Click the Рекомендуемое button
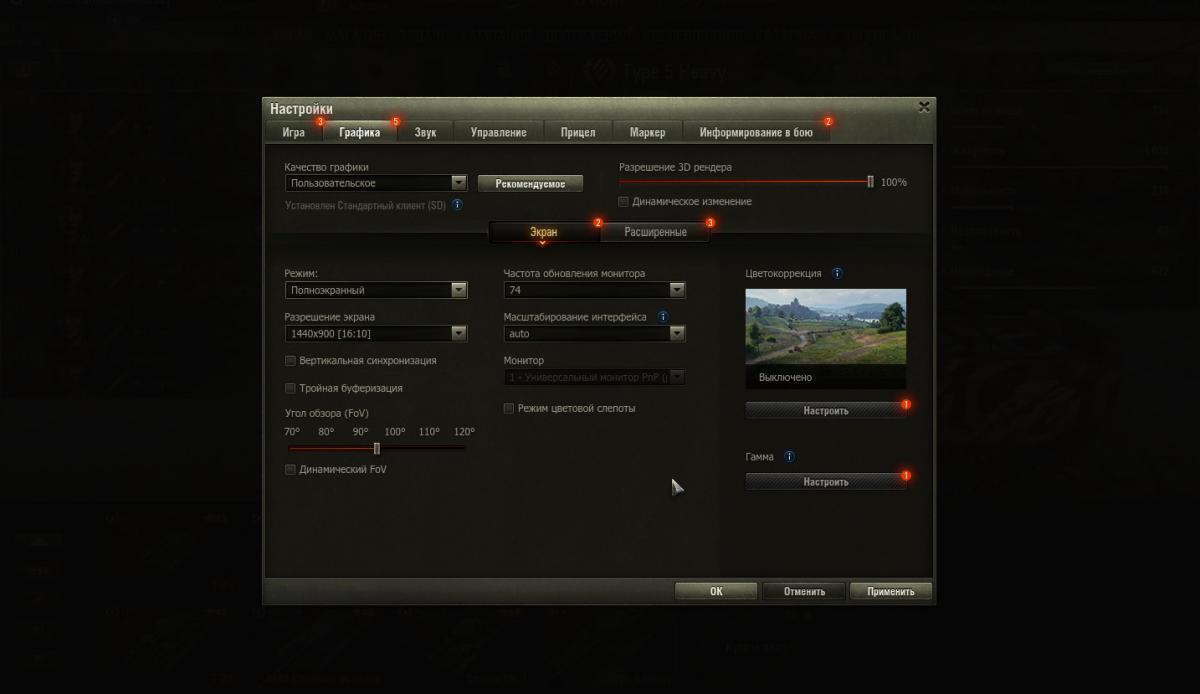This screenshot has width=1200, height=694. (x=530, y=184)
